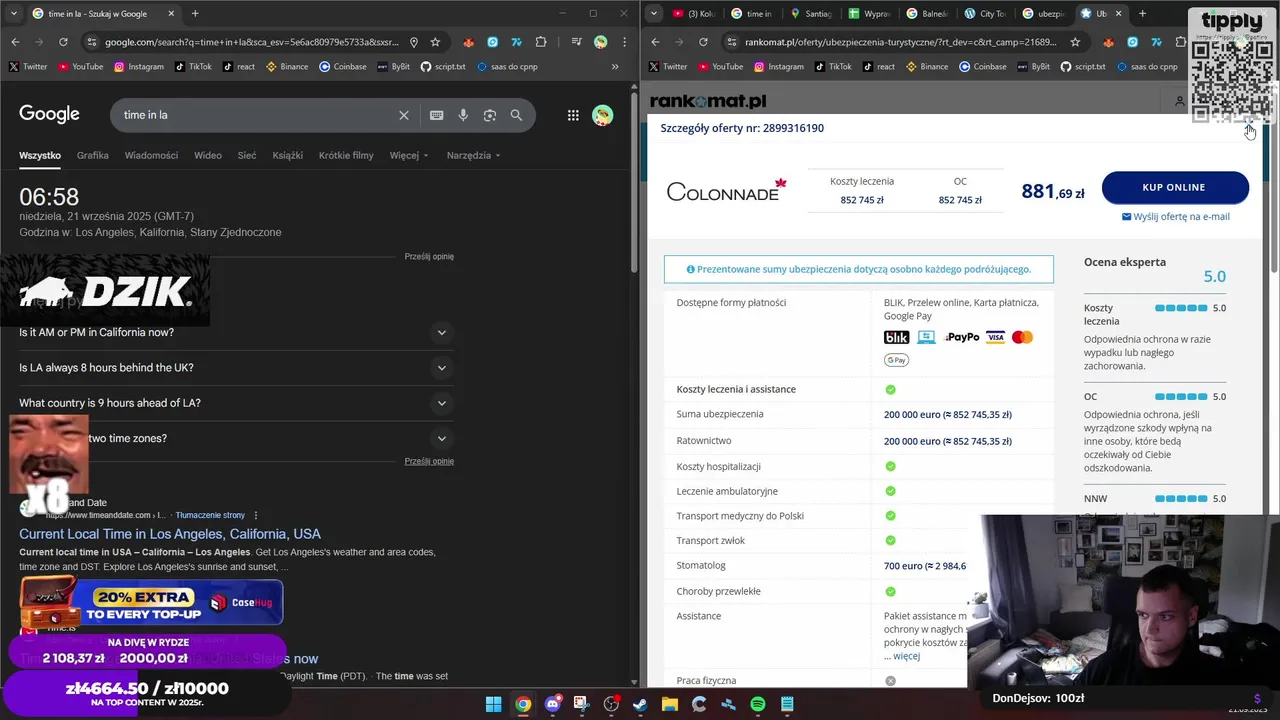1280x720 pixels.
Task: Open the script.txt GitHub bookmark in the rankomat window
Action: click(1083, 67)
